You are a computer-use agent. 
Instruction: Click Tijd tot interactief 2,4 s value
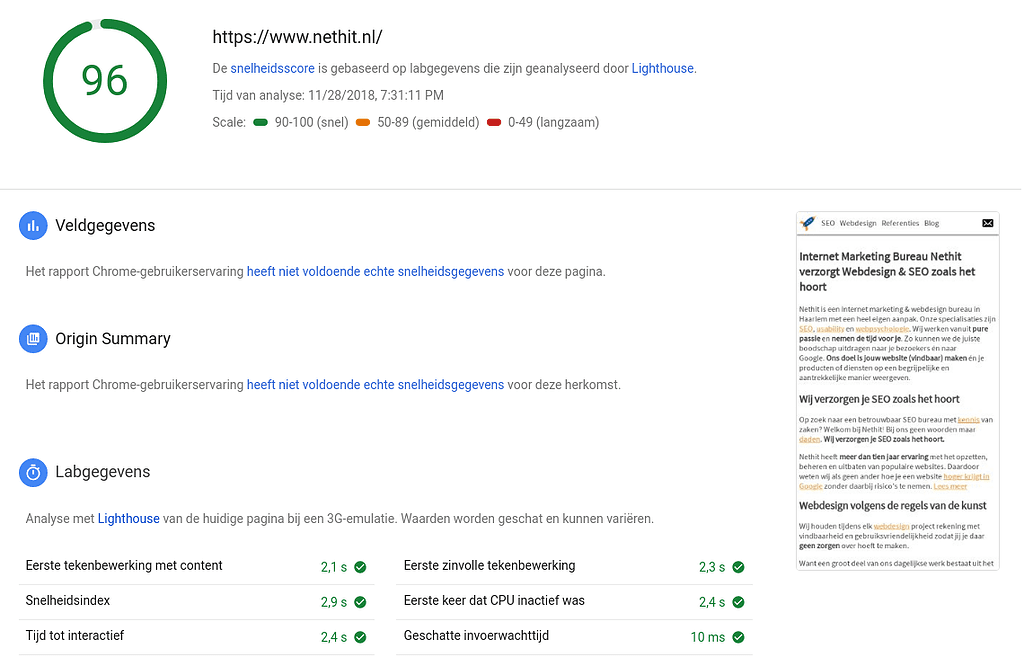click(x=334, y=637)
